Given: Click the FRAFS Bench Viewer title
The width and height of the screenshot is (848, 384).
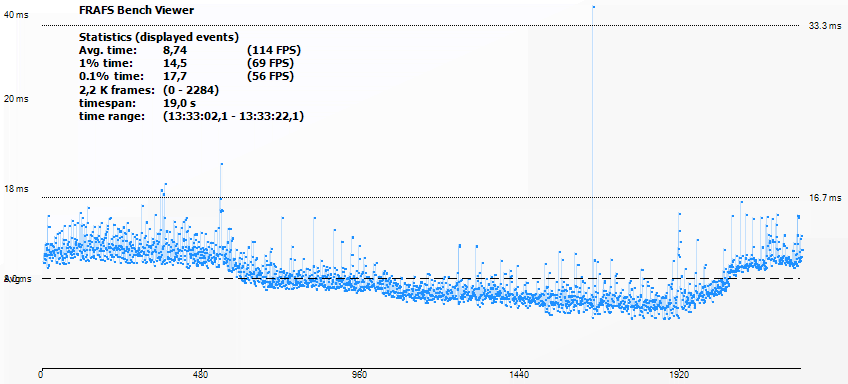Looking at the screenshot, I should (x=137, y=10).
